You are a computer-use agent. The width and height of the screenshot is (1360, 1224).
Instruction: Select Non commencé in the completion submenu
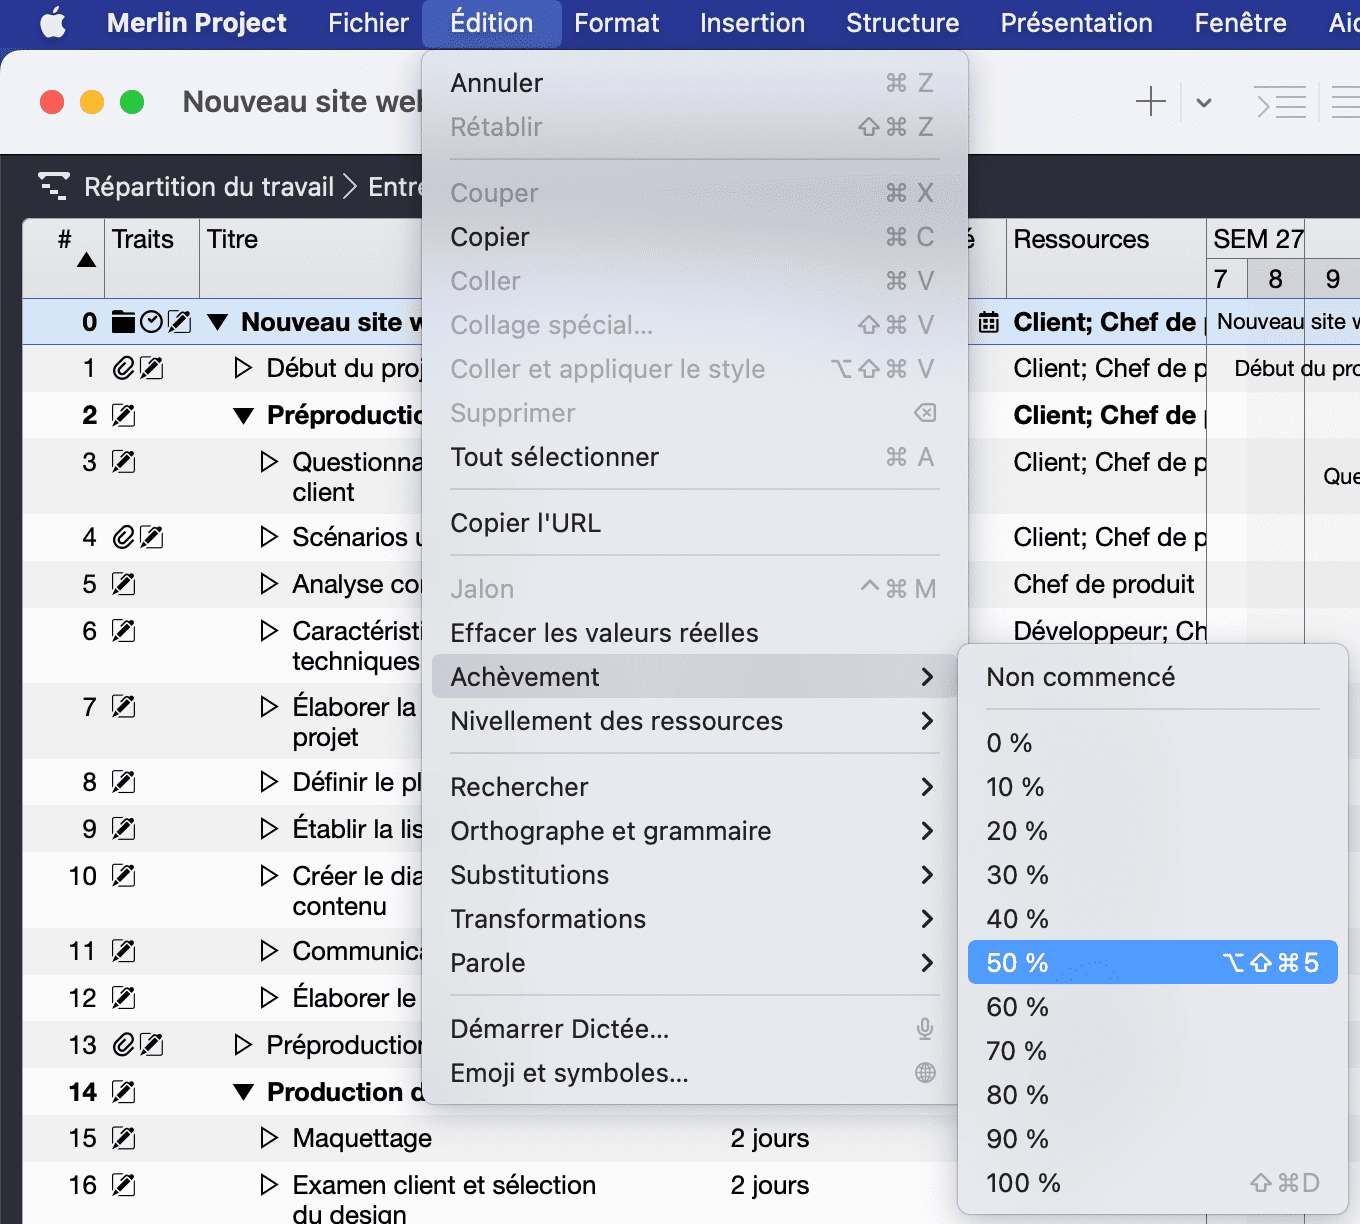pos(1080,677)
